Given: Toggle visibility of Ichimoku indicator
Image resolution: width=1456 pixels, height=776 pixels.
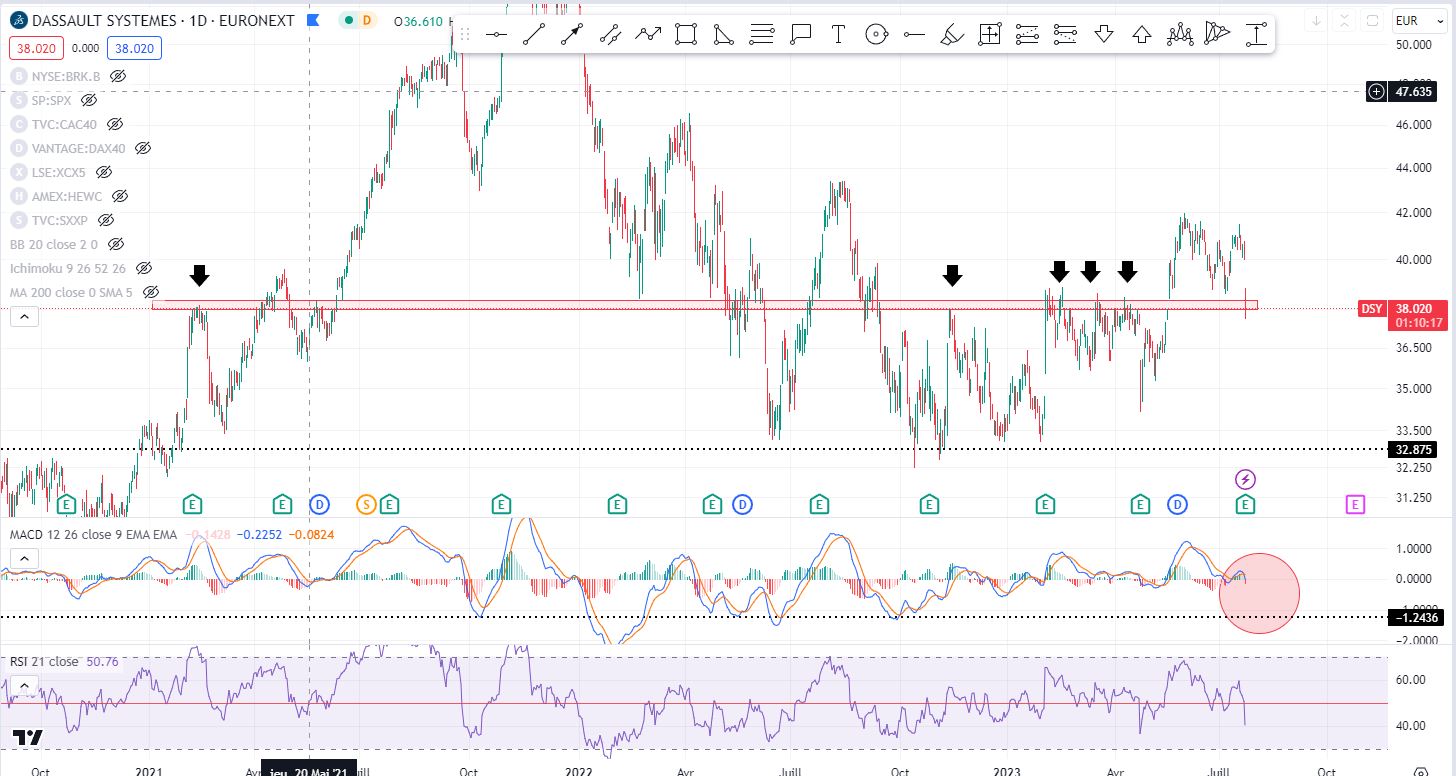Looking at the screenshot, I should (143, 268).
